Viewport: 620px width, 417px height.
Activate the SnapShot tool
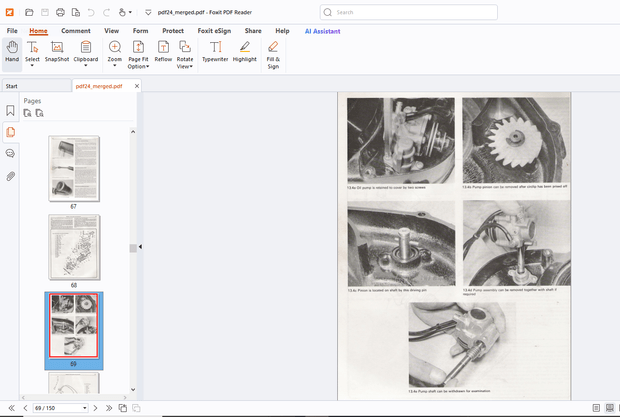point(57,52)
